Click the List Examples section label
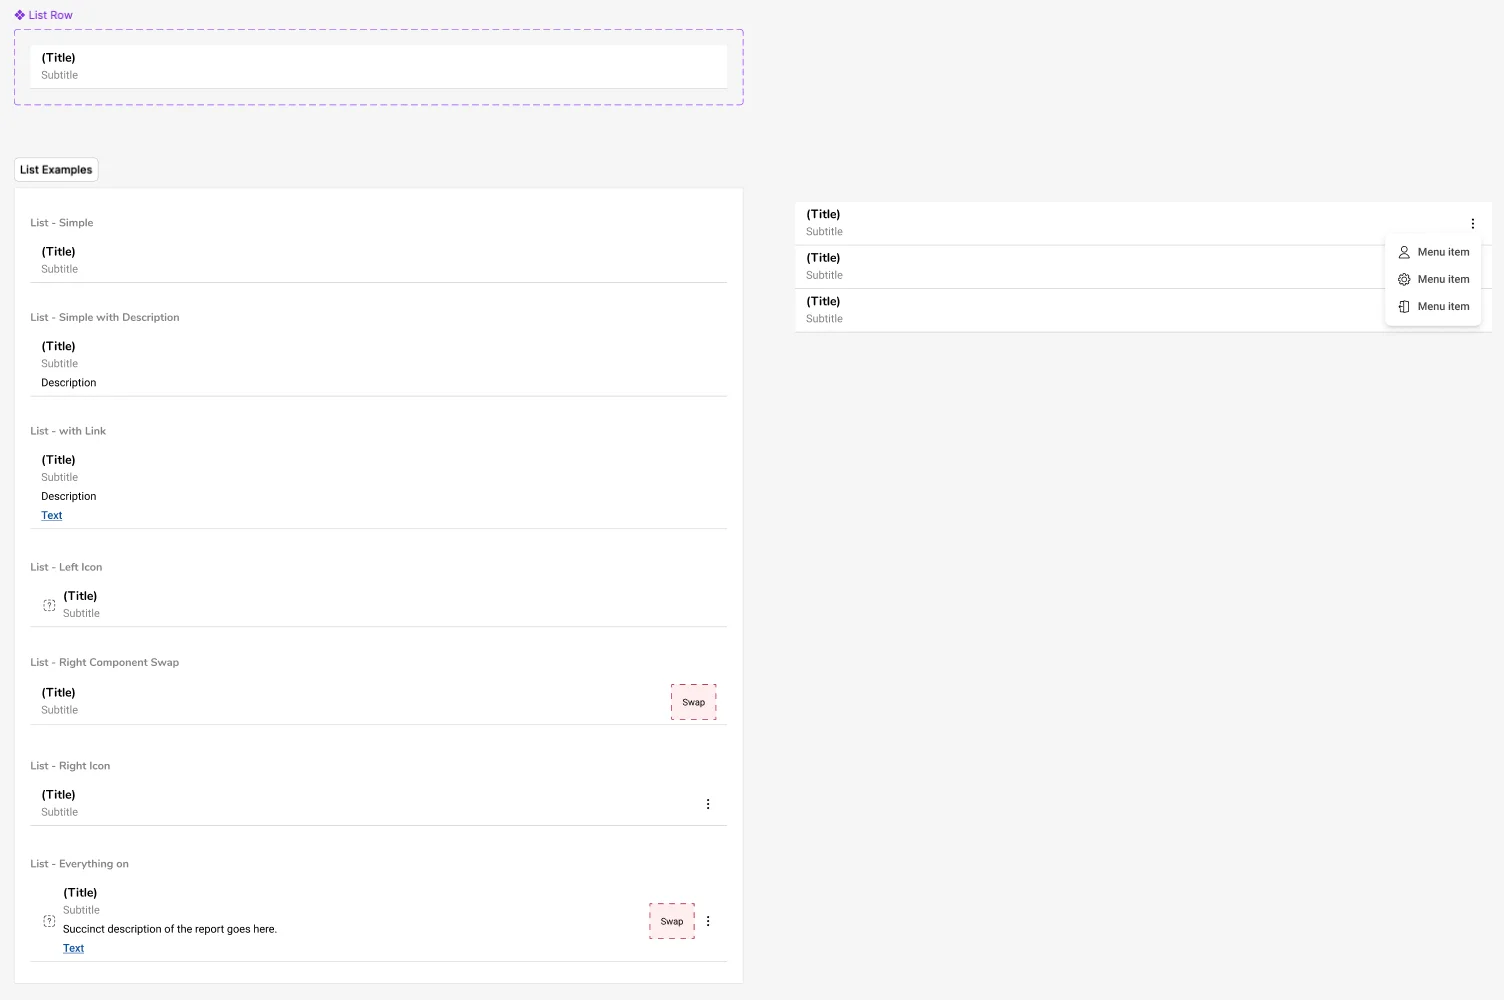 coord(55,169)
